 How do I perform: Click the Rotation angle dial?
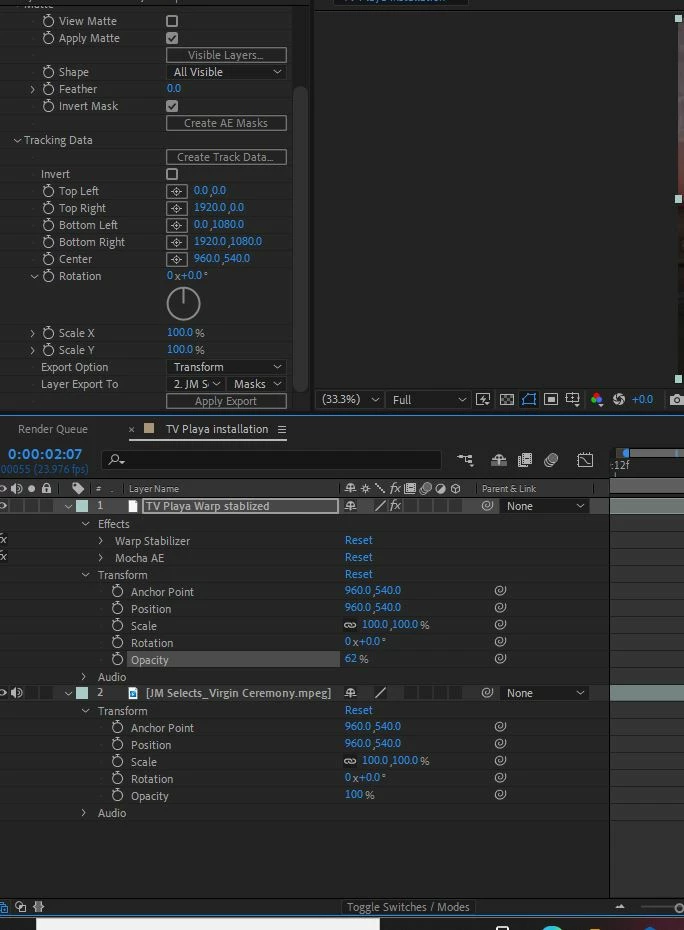(x=183, y=304)
